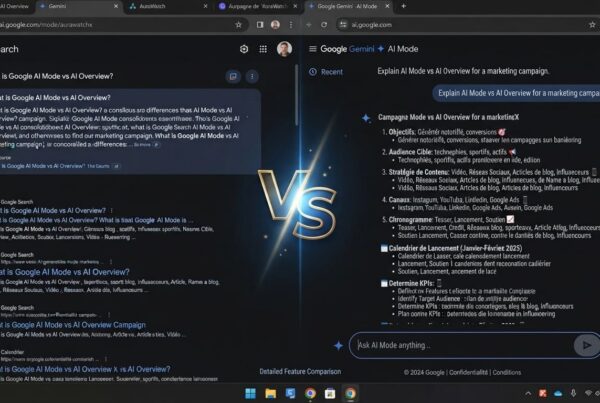Open Google Search settings gear icon
Viewport: 600px width, 403px height.
point(244,49)
